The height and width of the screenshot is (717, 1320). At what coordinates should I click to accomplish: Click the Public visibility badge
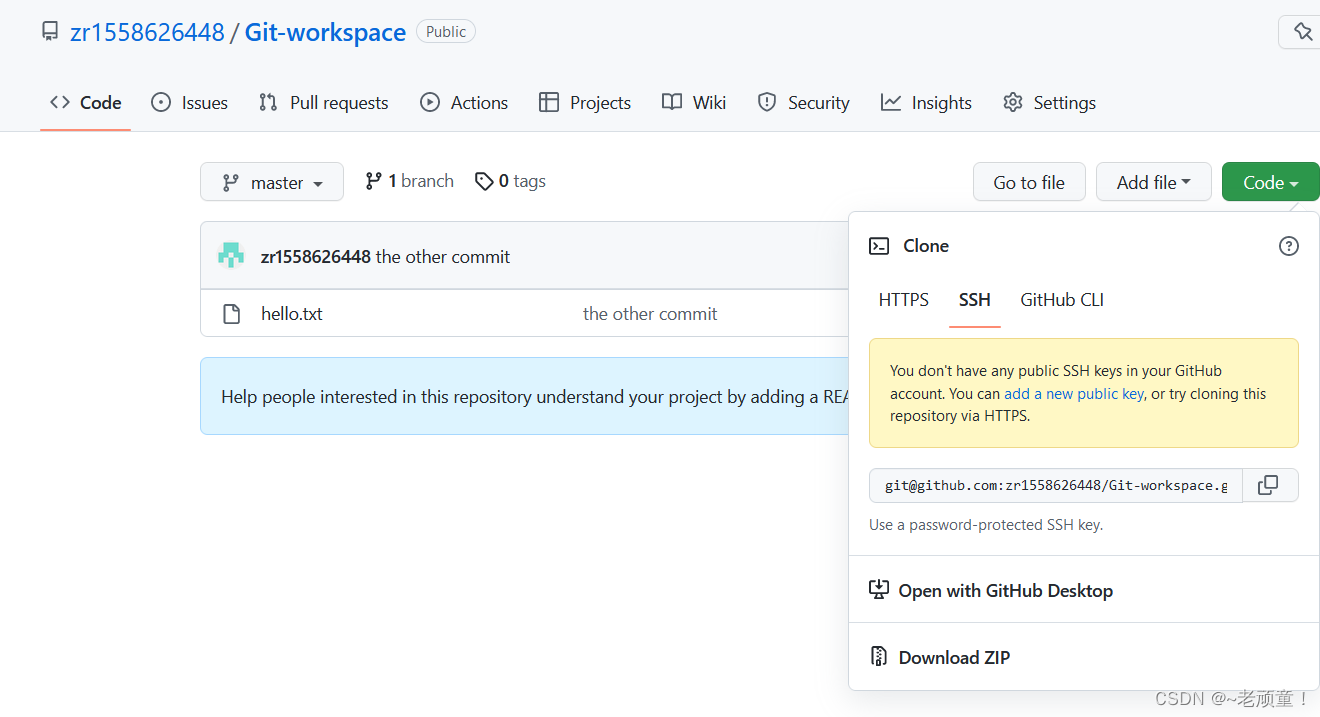pyautogui.click(x=446, y=32)
